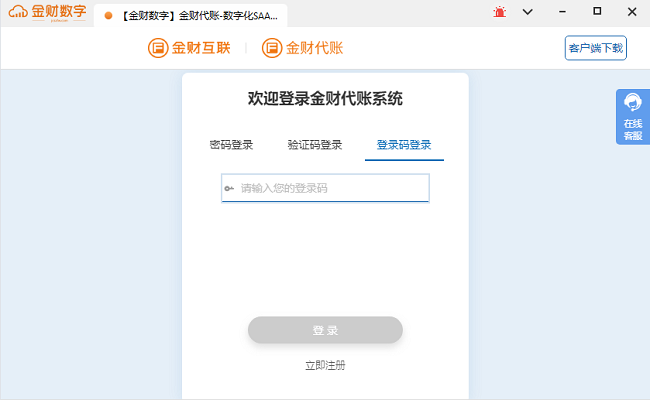This screenshot has height=400, width=650.
Task: Click the key icon in login code field
Action: [229, 189]
